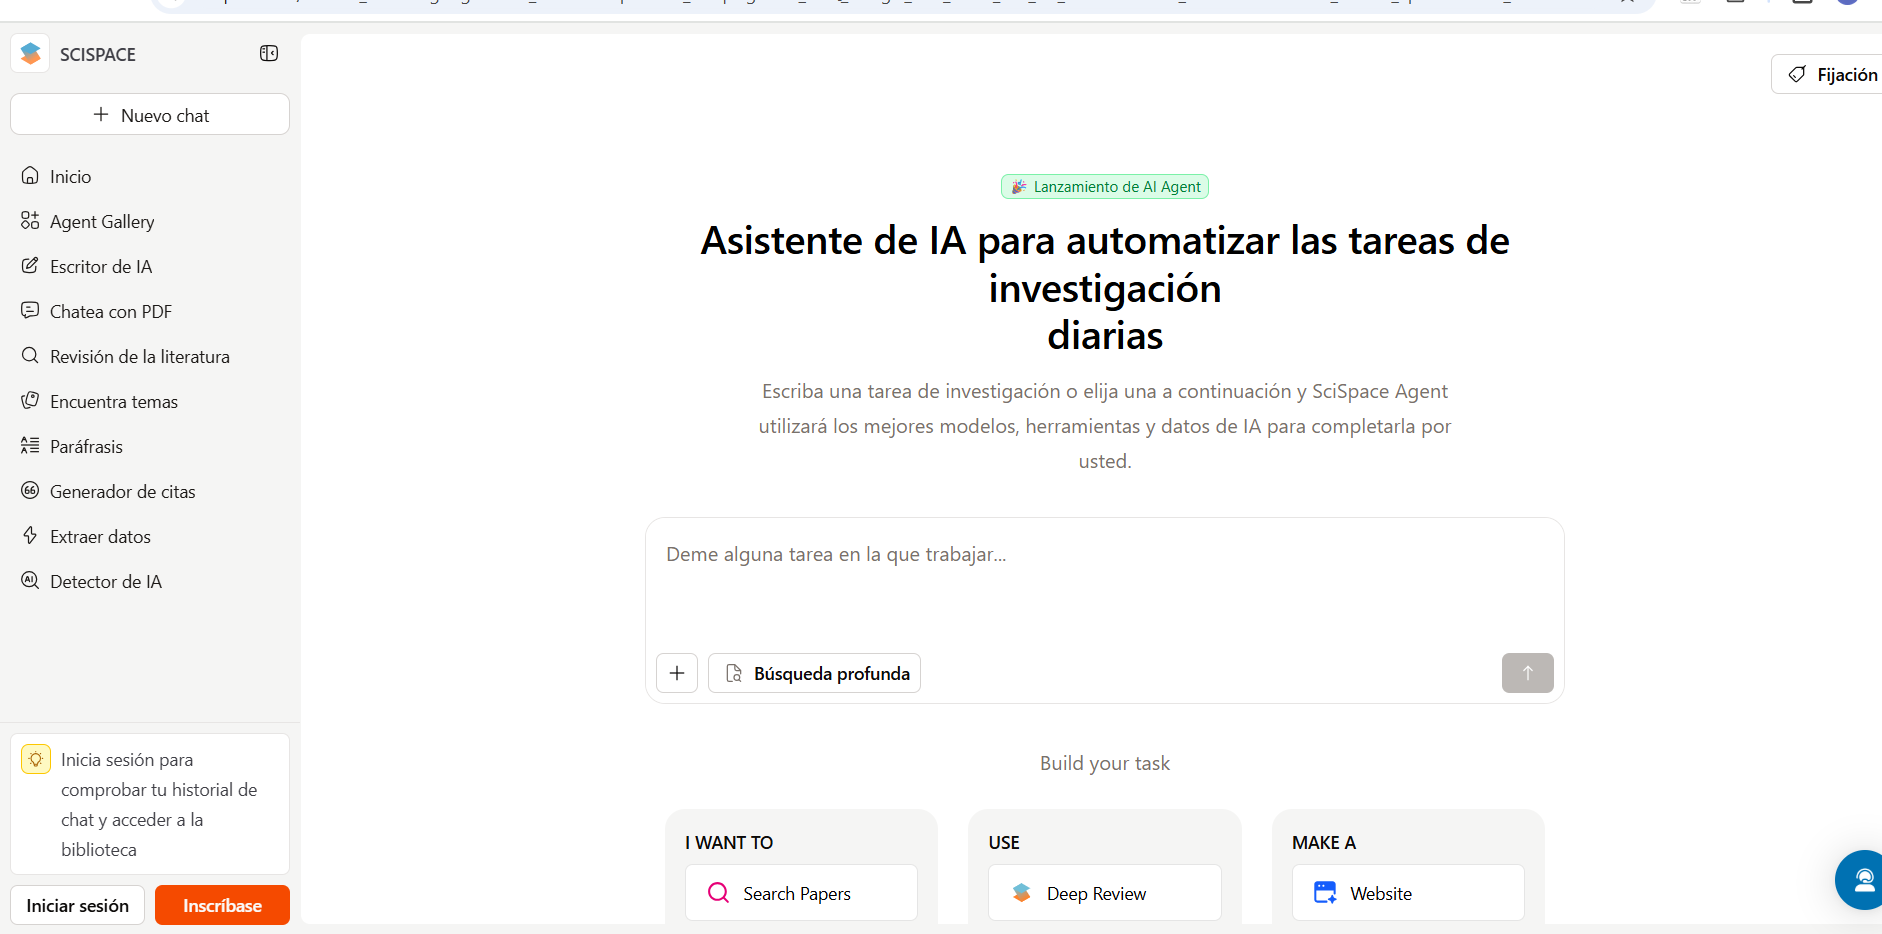Click the orange Inscríbase button

pos(222,905)
